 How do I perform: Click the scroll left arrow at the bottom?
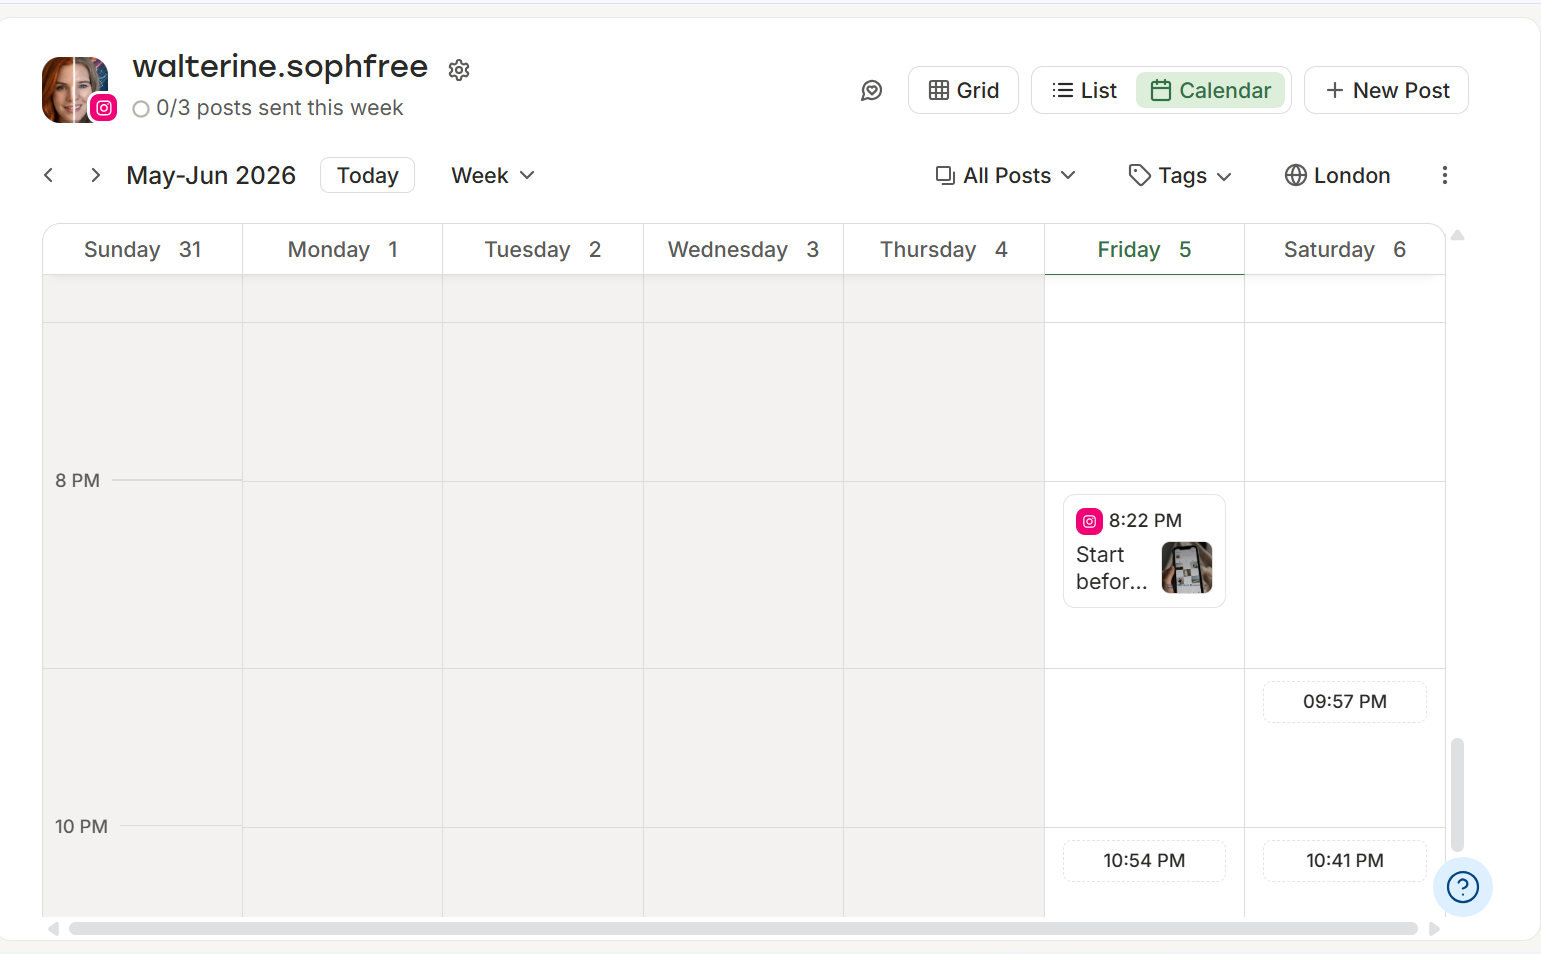pyautogui.click(x=53, y=929)
